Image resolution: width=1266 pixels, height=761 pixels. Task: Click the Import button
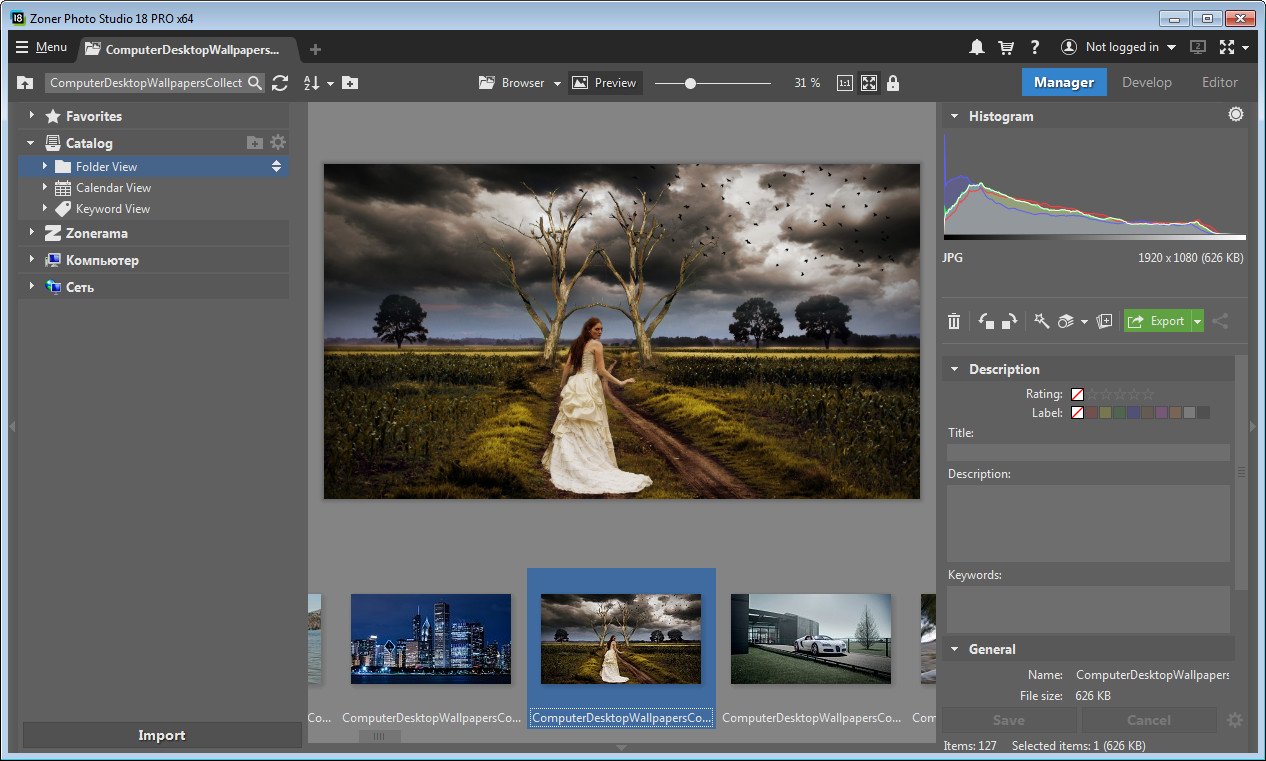tap(162, 735)
